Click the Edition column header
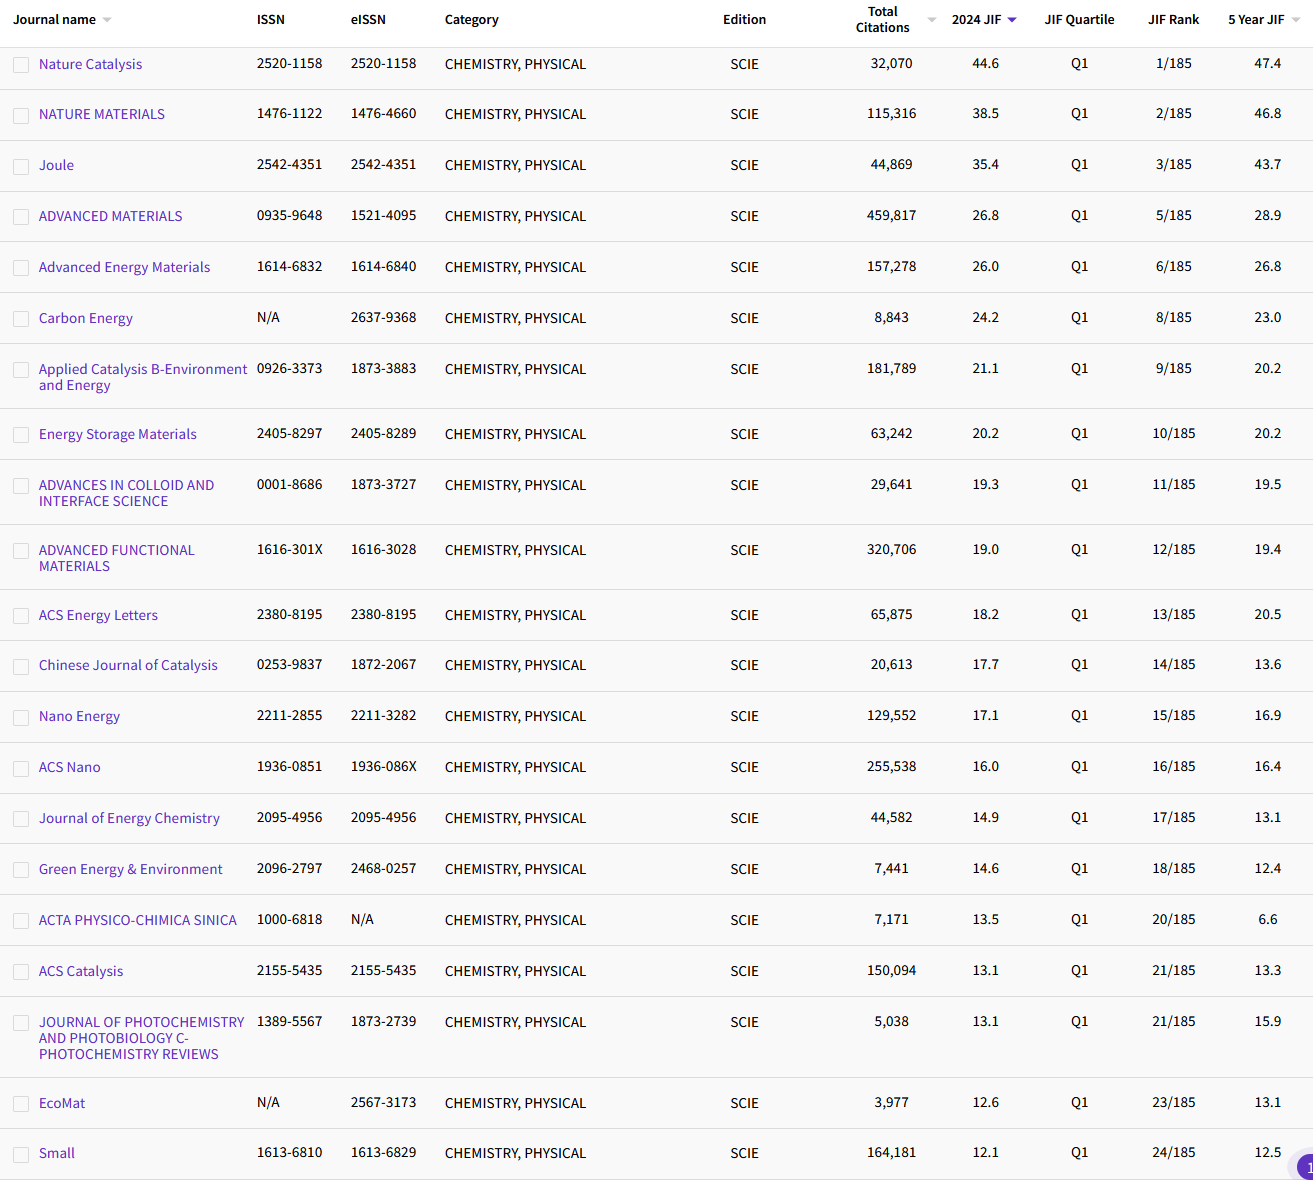 [x=744, y=18]
